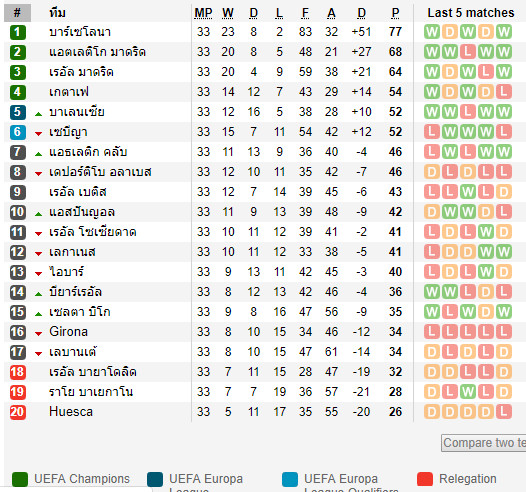Click the rank 6 light blue position badge
This screenshot has height=492, width=526.
click(x=17, y=132)
